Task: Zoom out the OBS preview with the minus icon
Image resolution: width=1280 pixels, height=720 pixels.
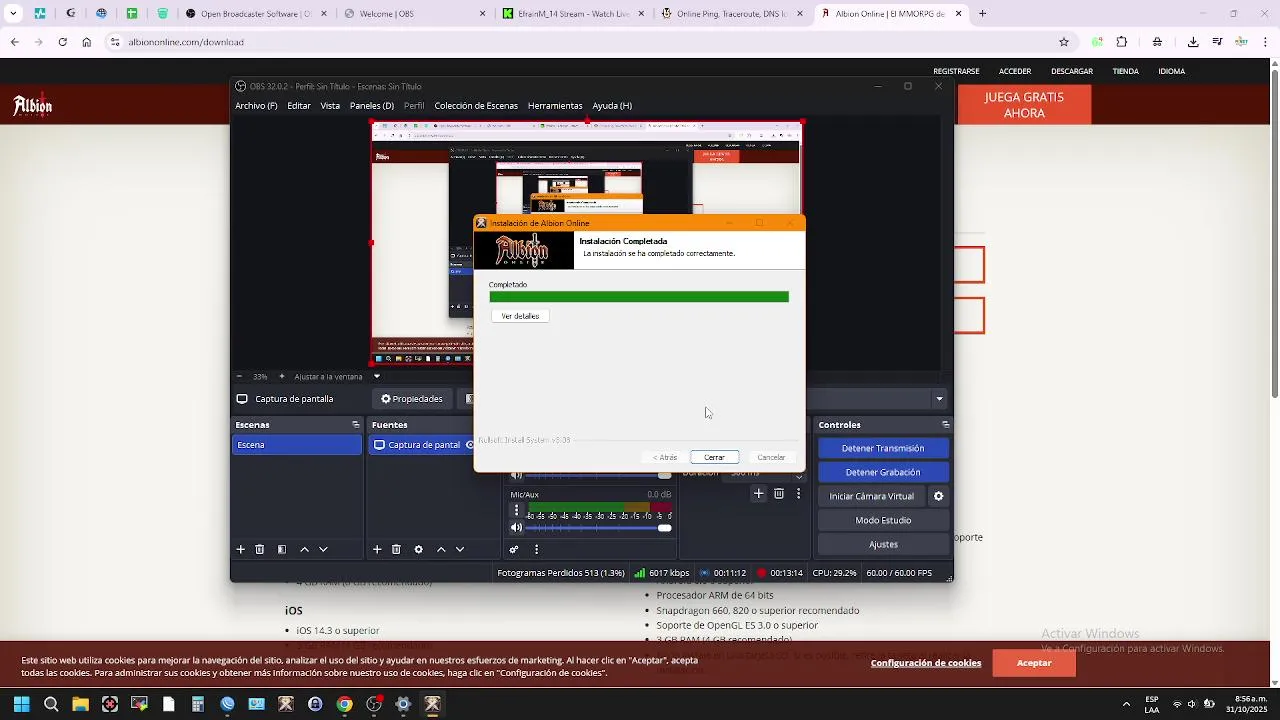Action: coord(239,376)
